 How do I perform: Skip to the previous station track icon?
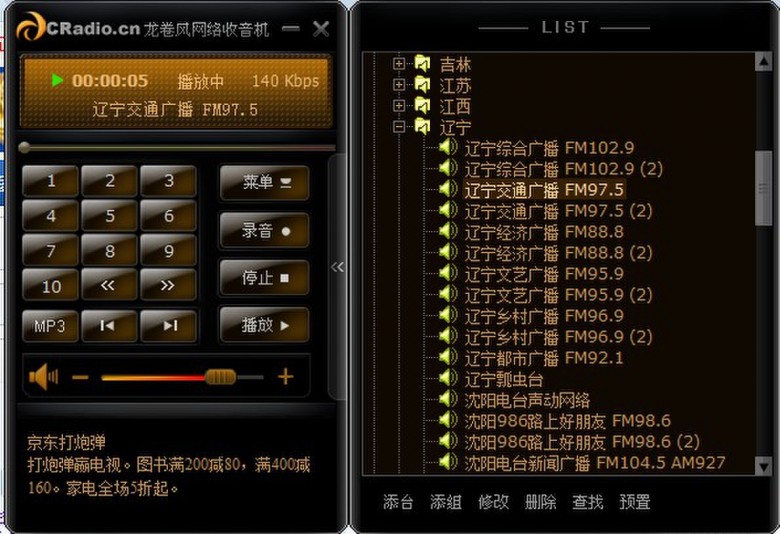tap(107, 325)
